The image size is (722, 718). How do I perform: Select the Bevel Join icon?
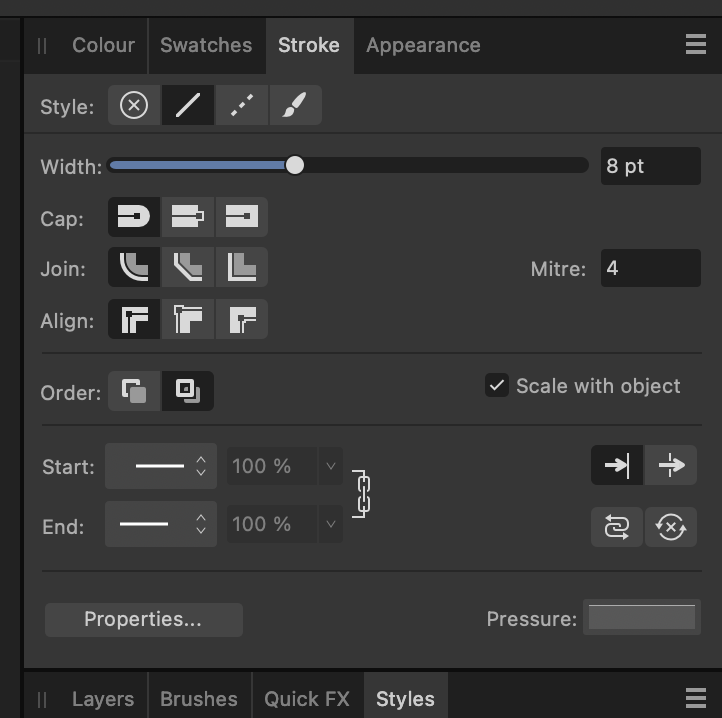click(188, 267)
